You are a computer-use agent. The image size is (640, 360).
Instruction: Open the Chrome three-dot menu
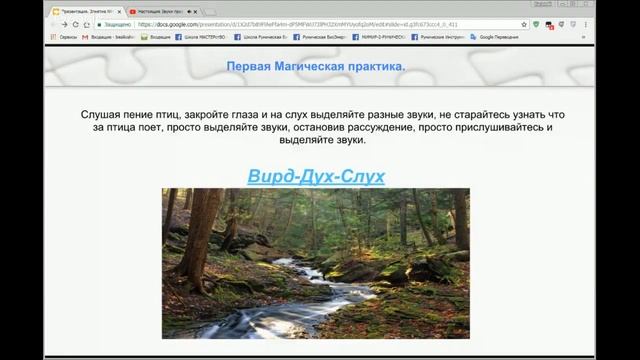point(586,24)
